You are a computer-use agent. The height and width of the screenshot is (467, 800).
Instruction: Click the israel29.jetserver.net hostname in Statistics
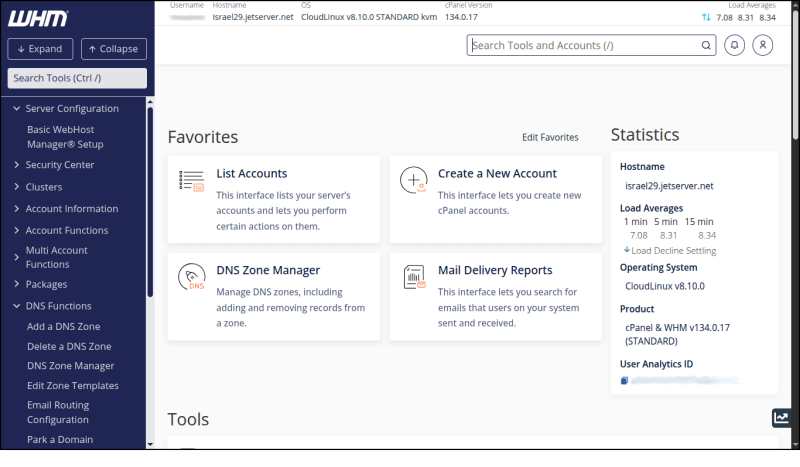[x=669, y=186]
